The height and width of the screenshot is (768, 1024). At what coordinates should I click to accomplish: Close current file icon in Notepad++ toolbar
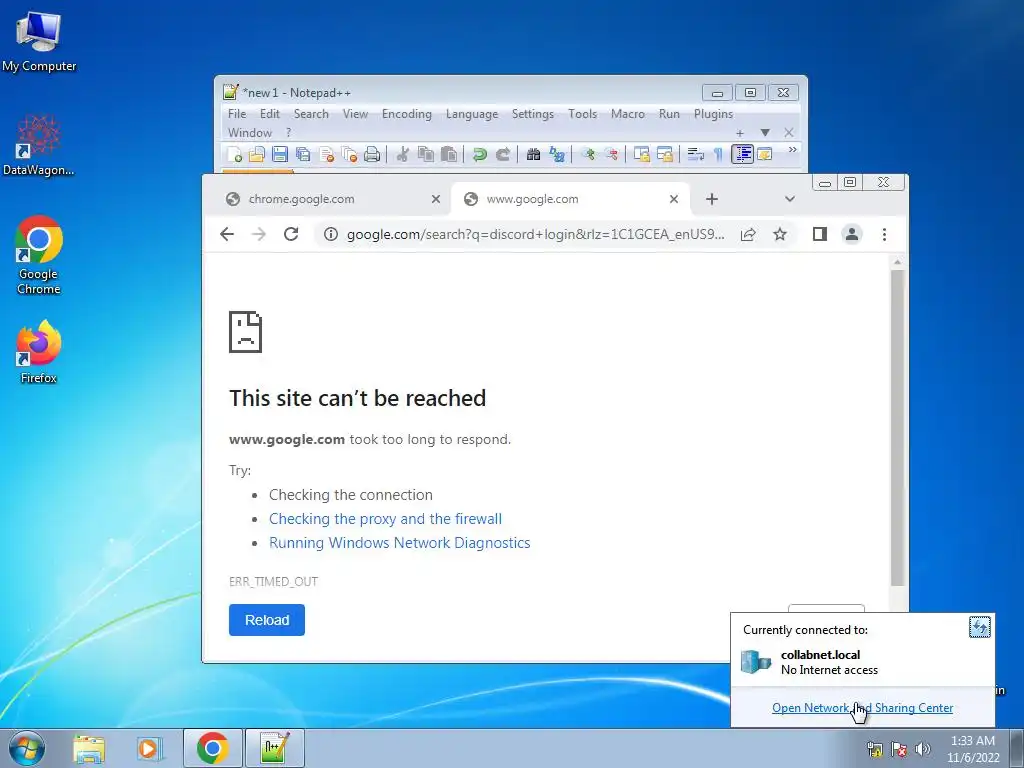pyautogui.click(x=327, y=154)
